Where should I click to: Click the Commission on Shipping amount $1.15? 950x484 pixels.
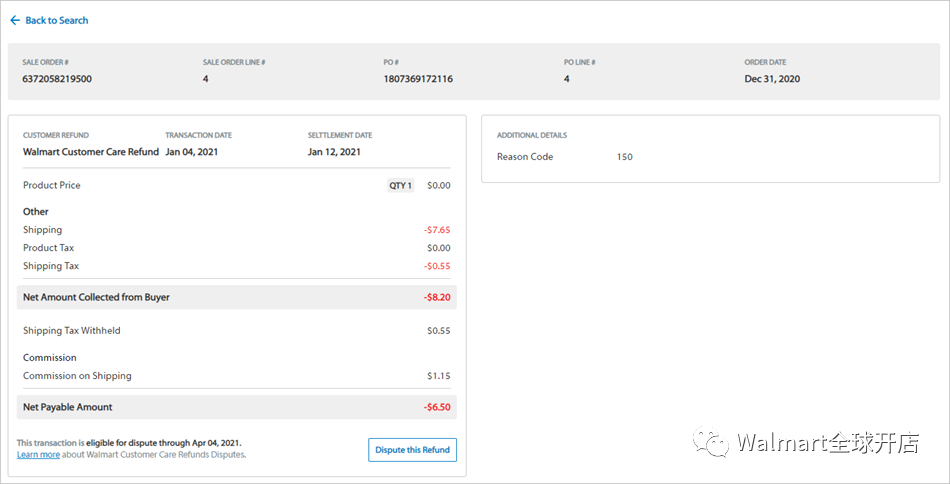[x=438, y=376]
